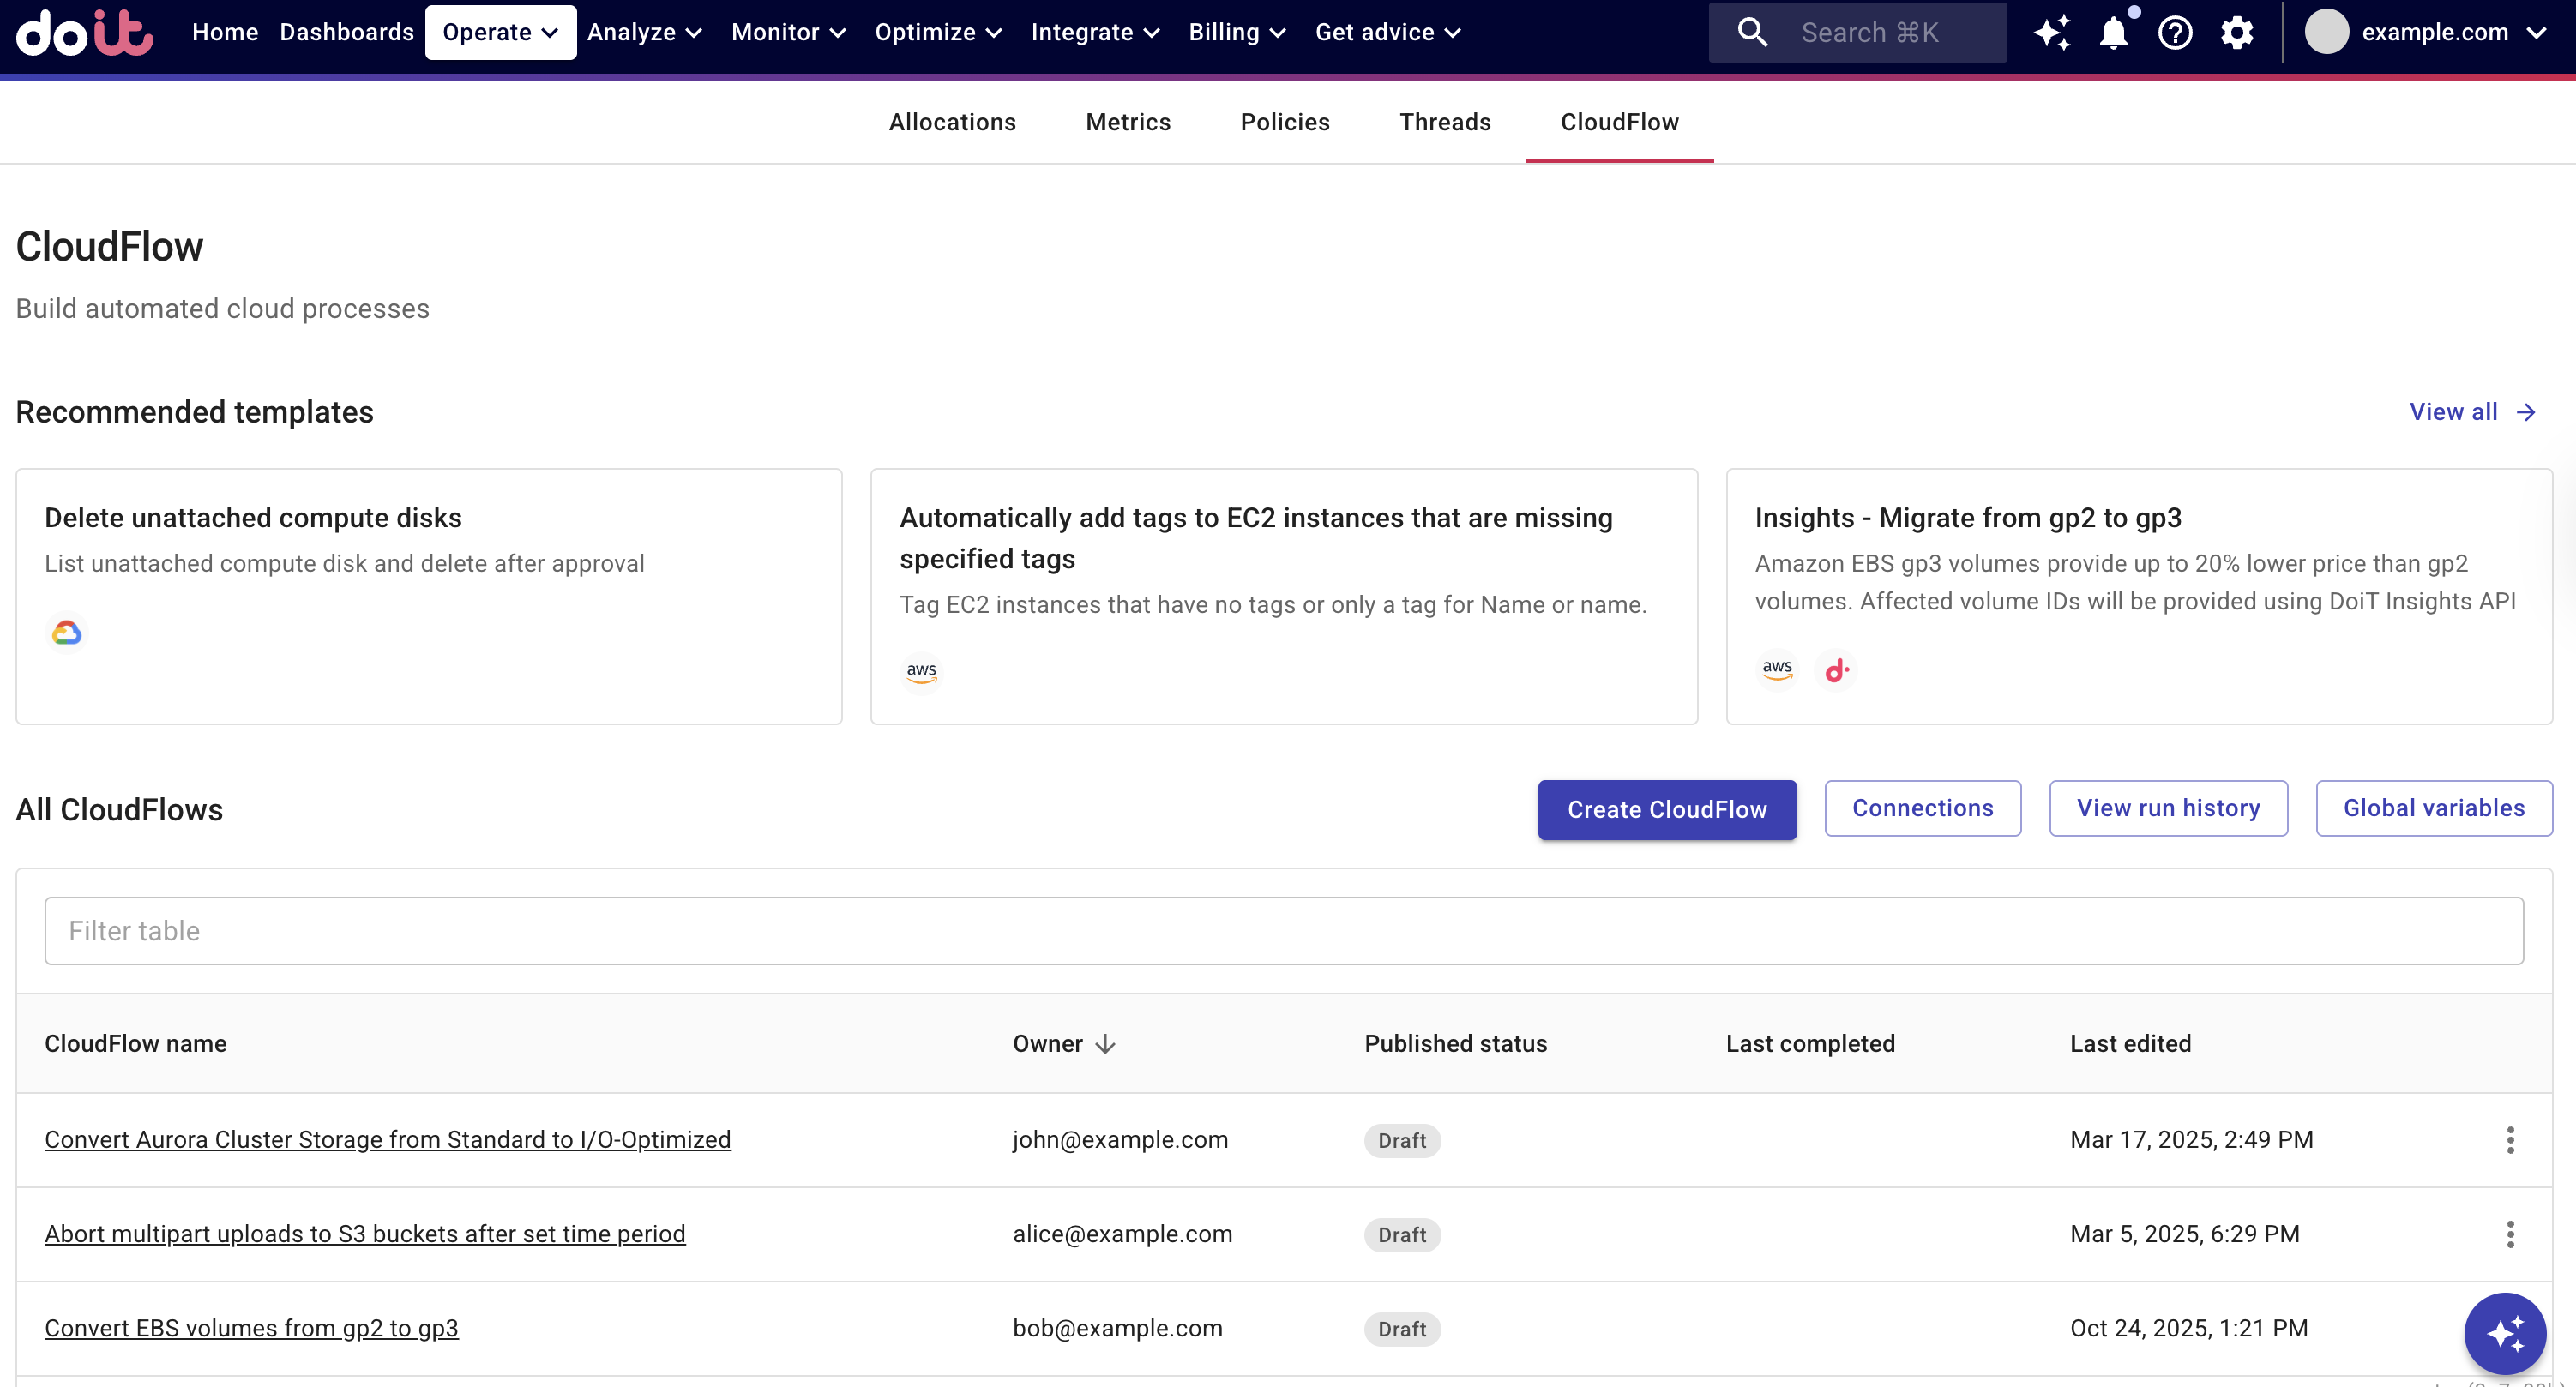Click the DoiT logo
The width and height of the screenshot is (2576, 1387).
pyautogui.click(x=84, y=33)
